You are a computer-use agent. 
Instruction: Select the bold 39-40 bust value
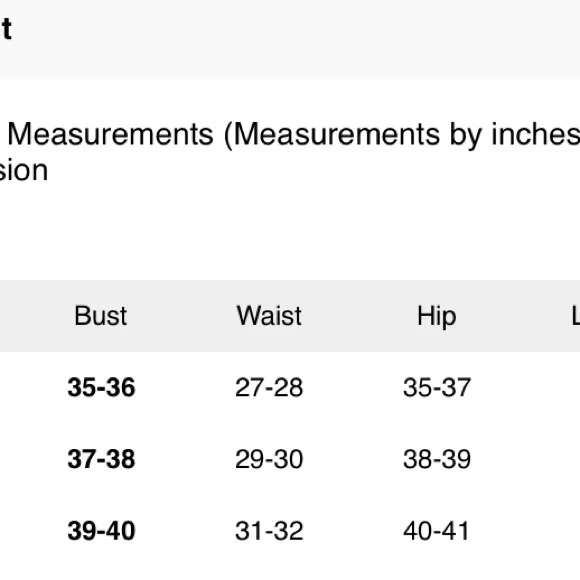(101, 530)
